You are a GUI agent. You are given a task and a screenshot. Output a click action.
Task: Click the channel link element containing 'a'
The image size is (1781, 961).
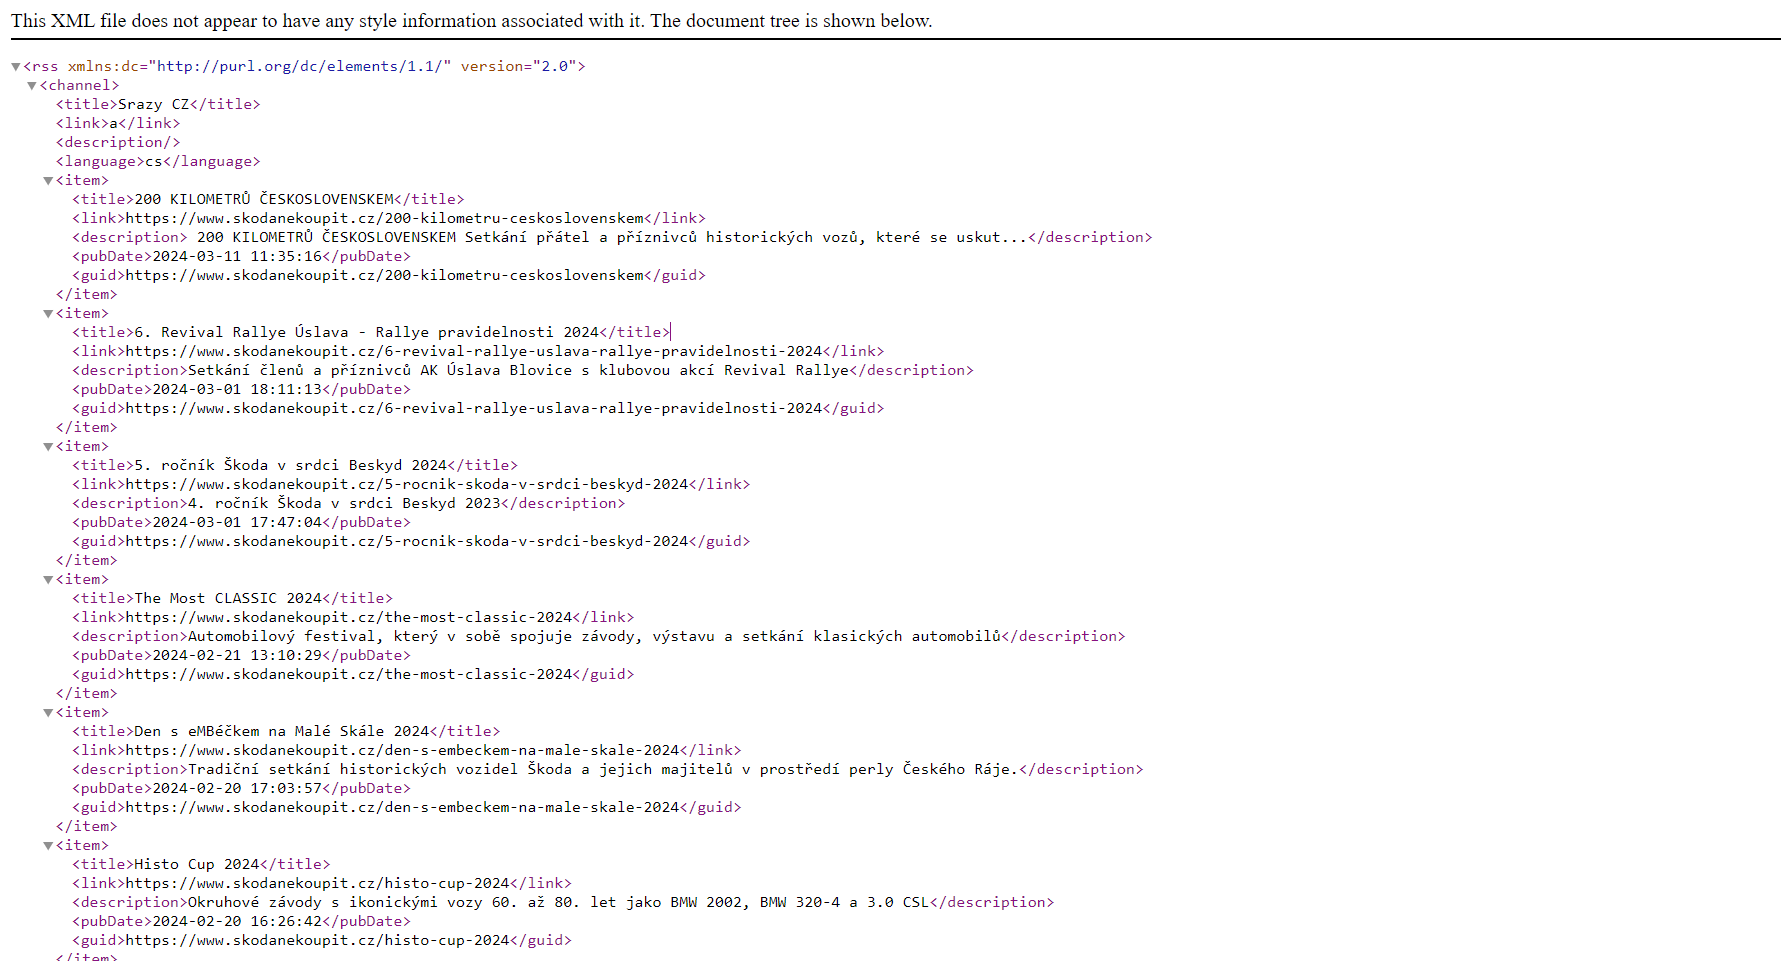pyautogui.click(x=118, y=123)
